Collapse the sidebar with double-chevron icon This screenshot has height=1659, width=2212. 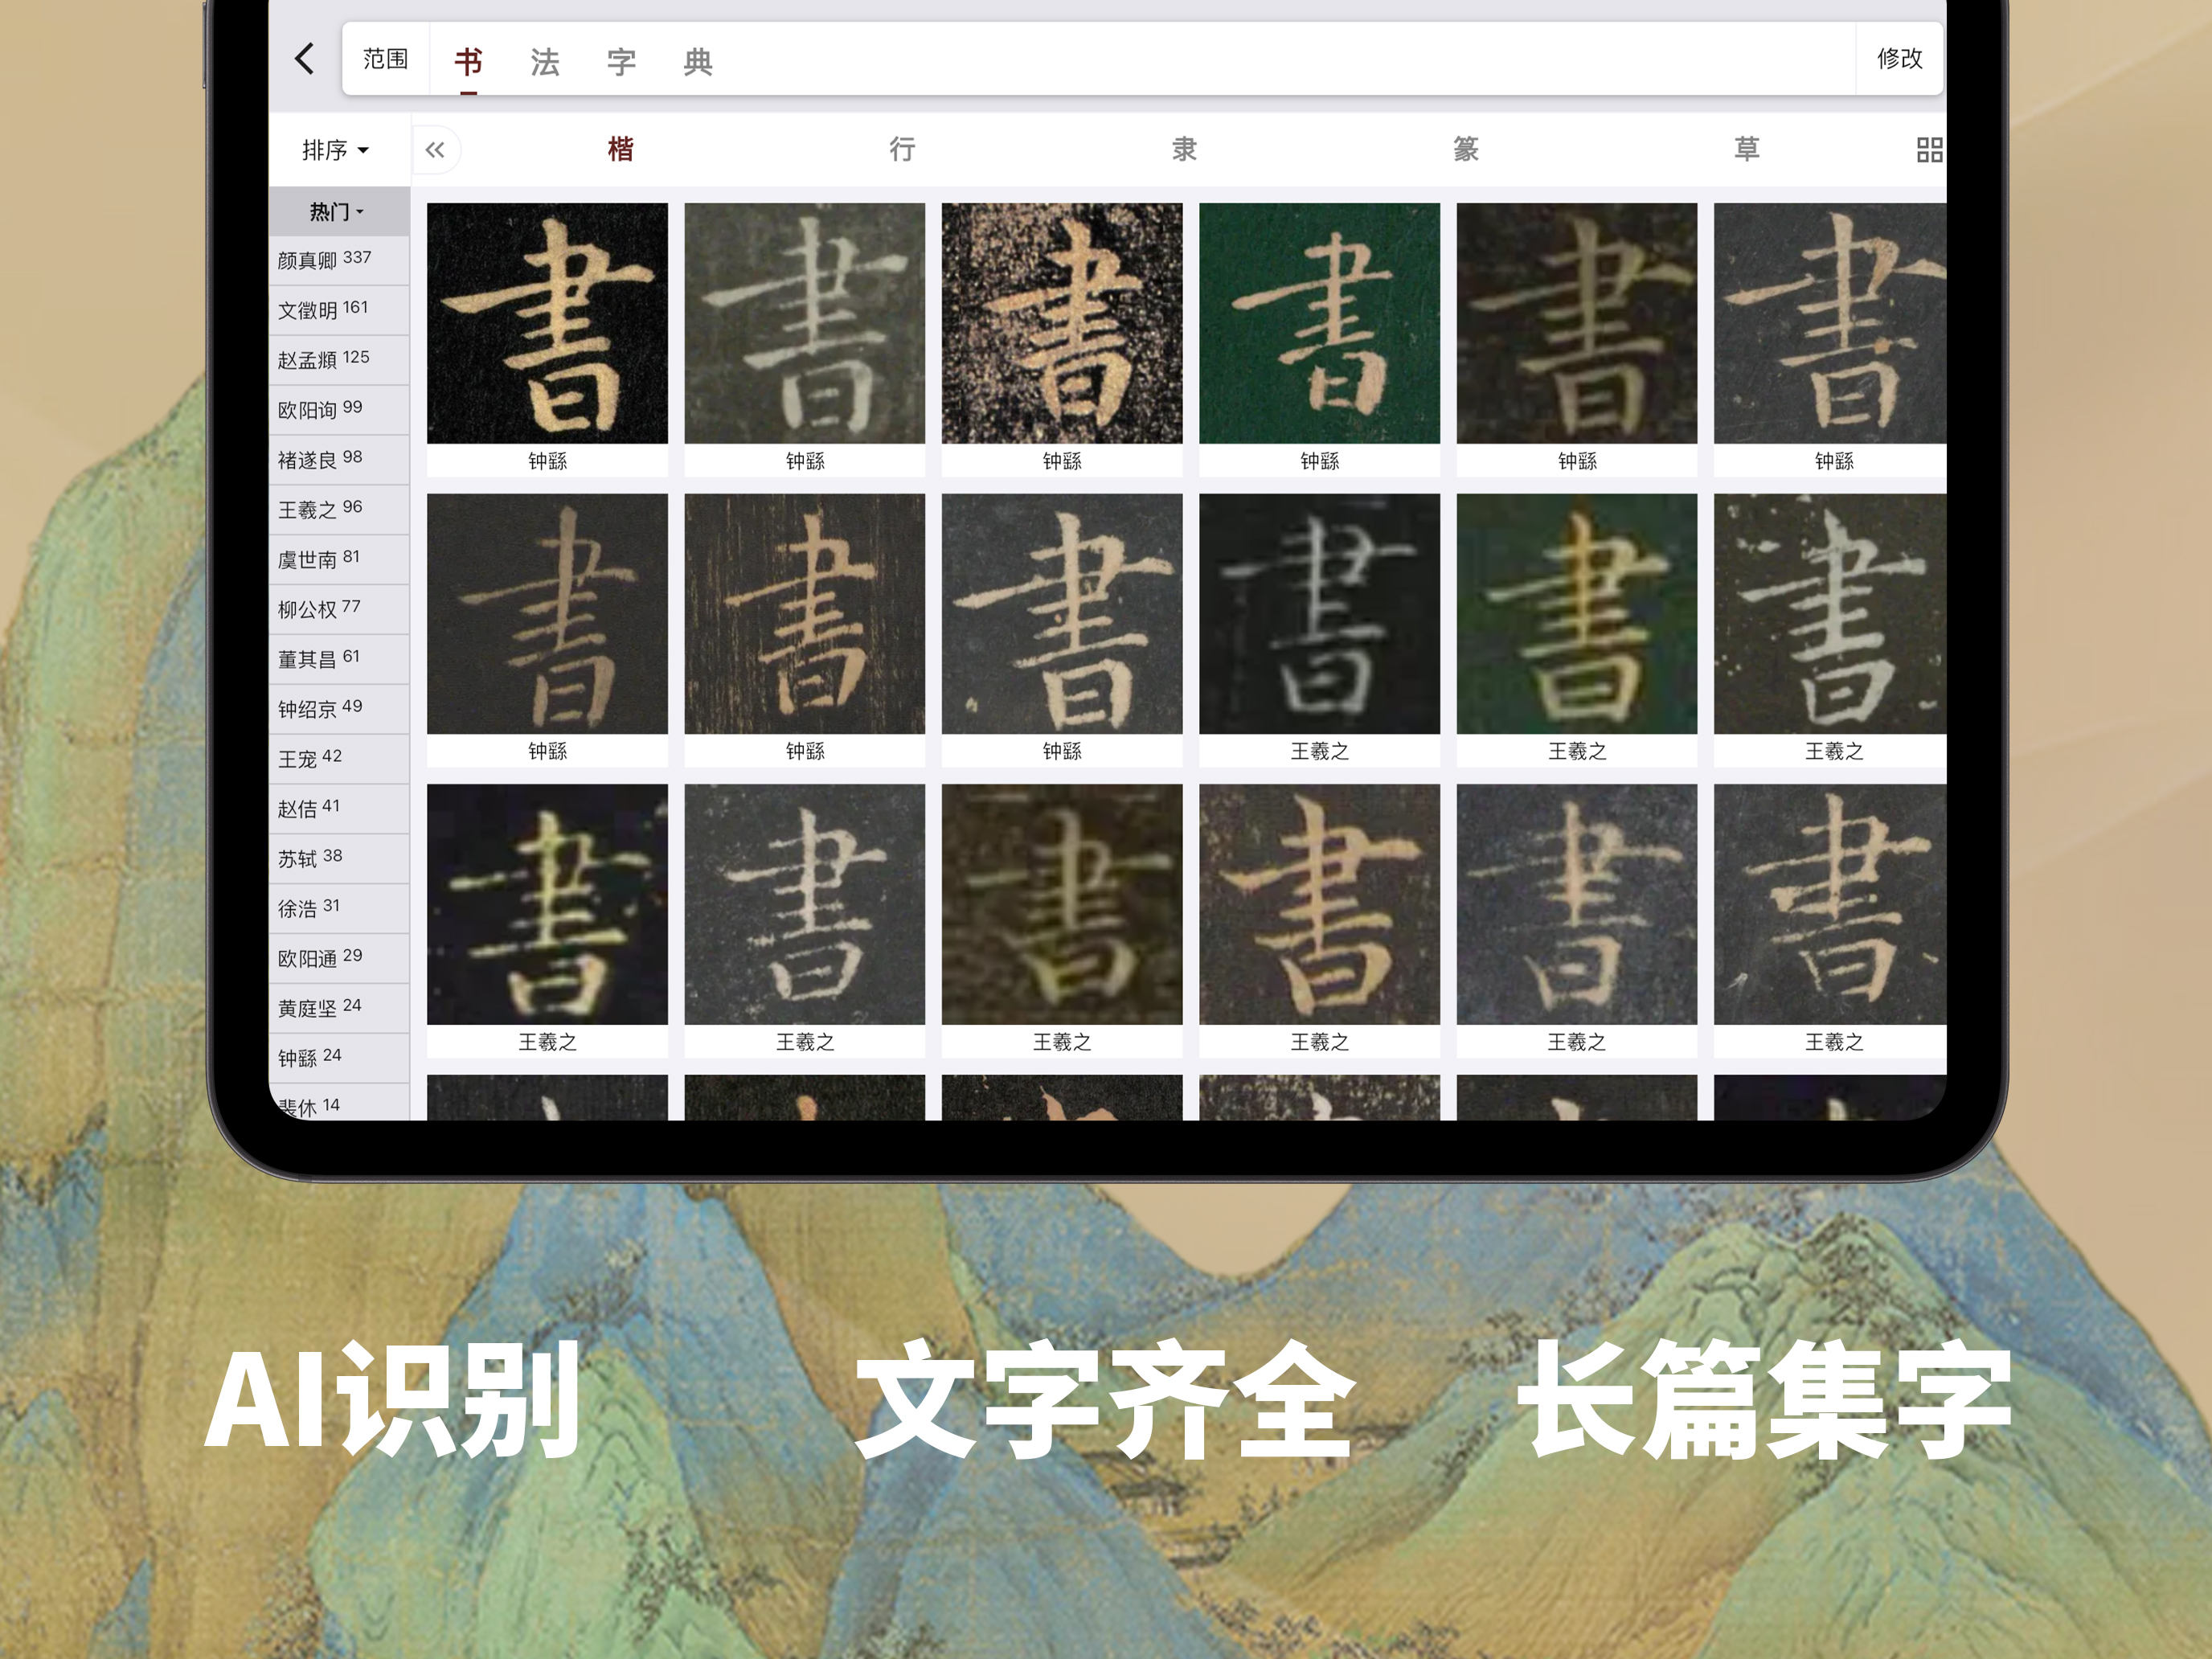(435, 150)
